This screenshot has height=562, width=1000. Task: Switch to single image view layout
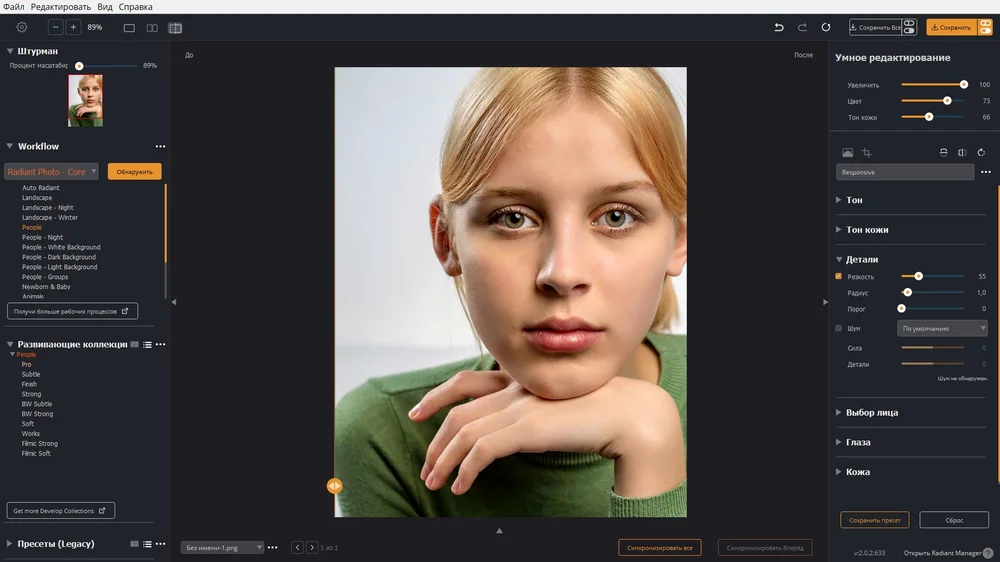(x=129, y=28)
